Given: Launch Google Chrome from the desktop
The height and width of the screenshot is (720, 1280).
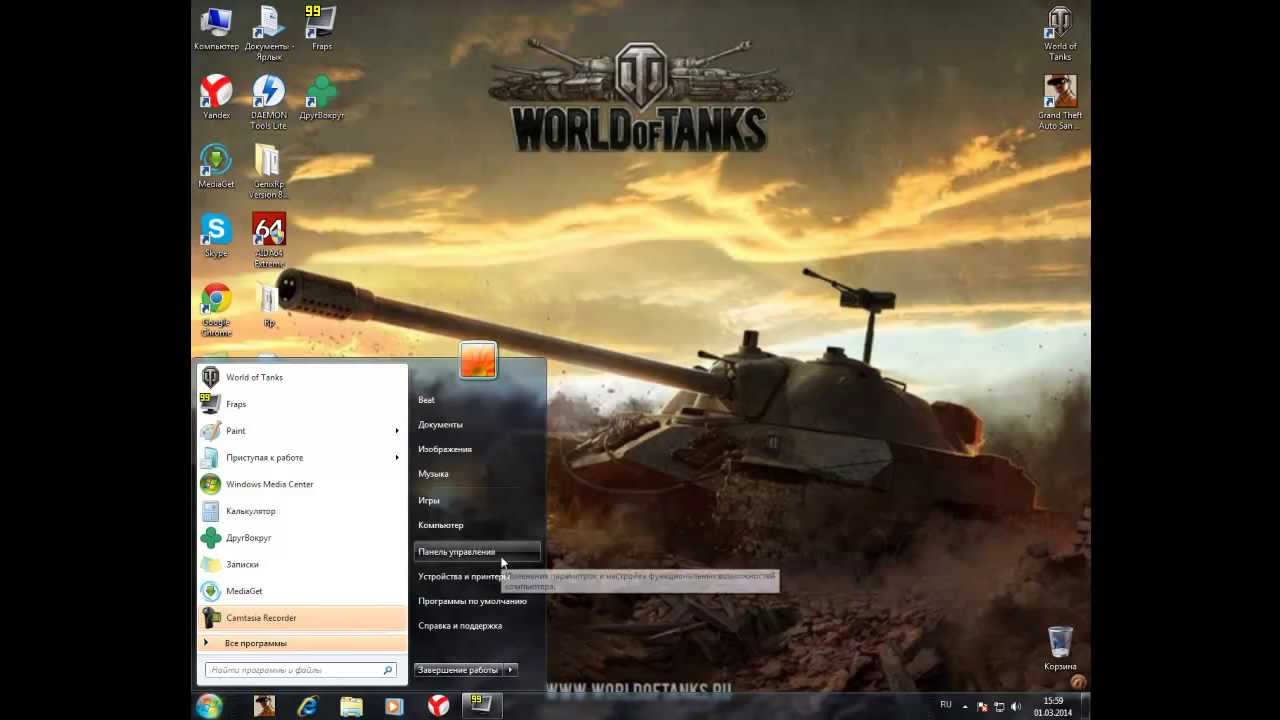Looking at the screenshot, I should pyautogui.click(x=216, y=310).
